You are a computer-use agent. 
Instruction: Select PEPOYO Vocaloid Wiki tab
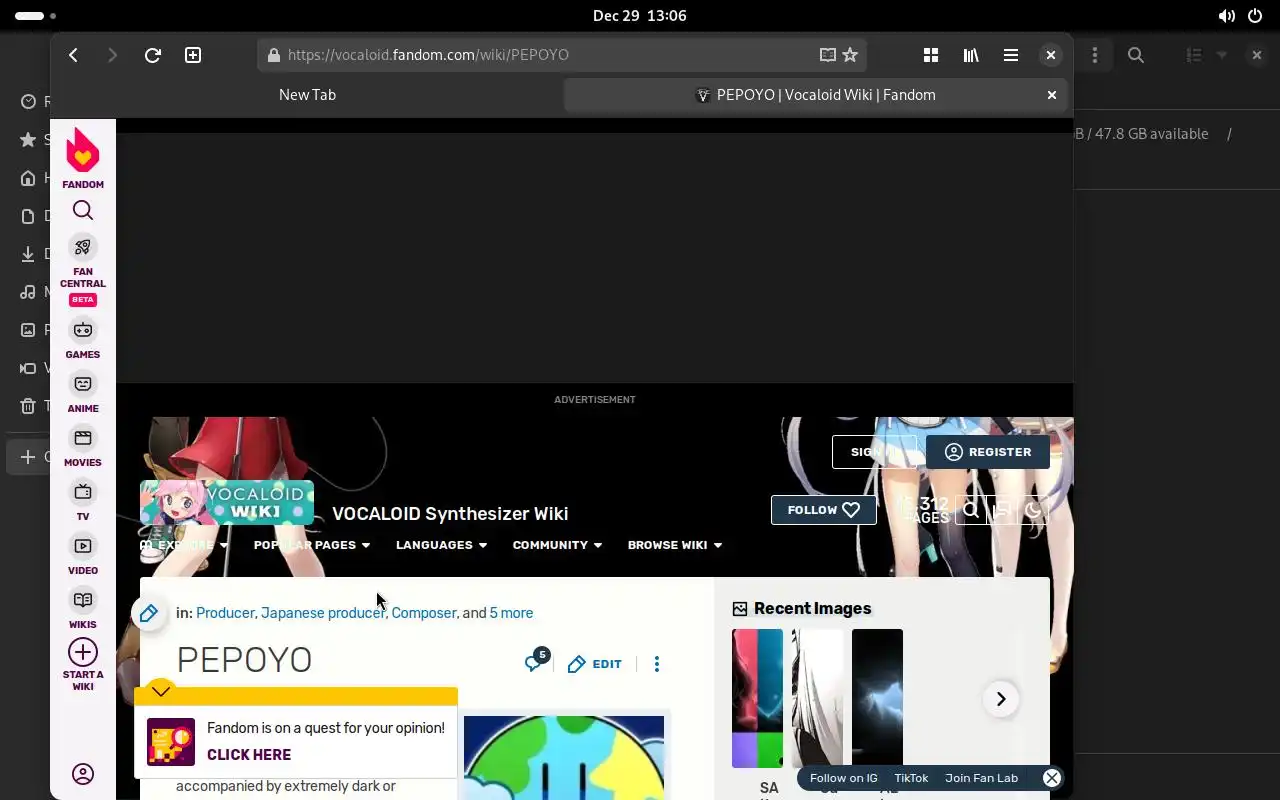(x=816, y=95)
